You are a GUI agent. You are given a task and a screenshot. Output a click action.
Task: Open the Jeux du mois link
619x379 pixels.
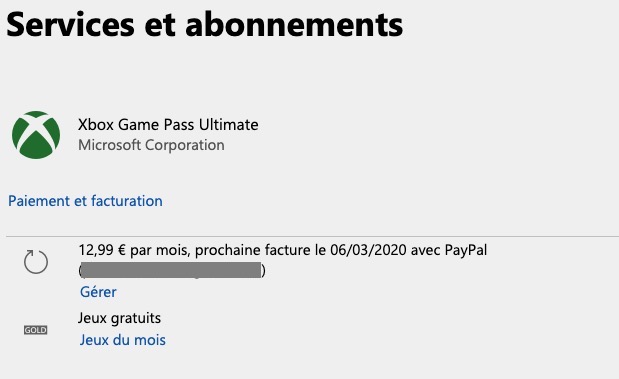123,340
